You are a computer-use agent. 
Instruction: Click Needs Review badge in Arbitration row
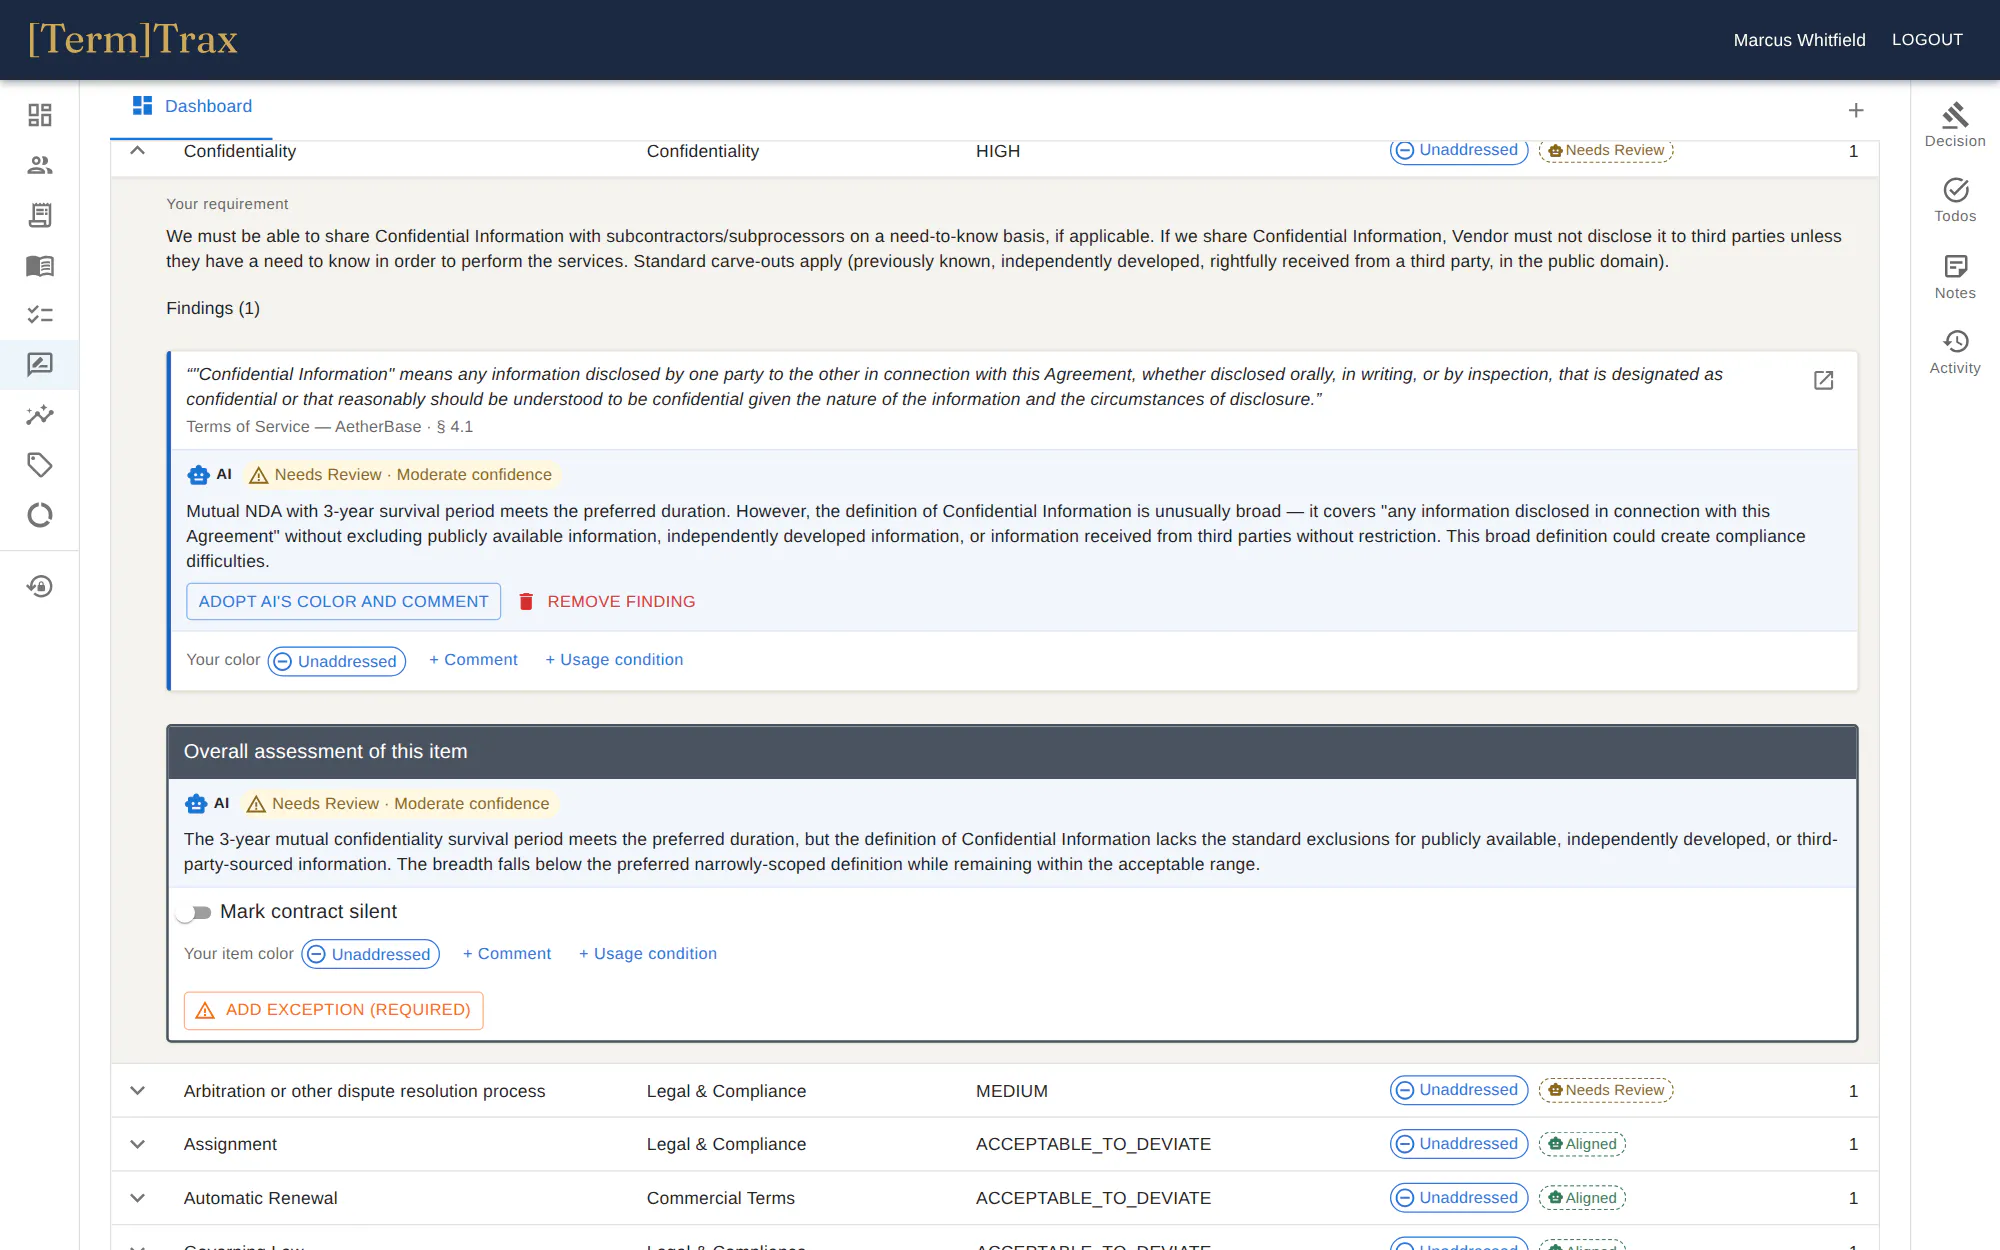(x=1606, y=1090)
